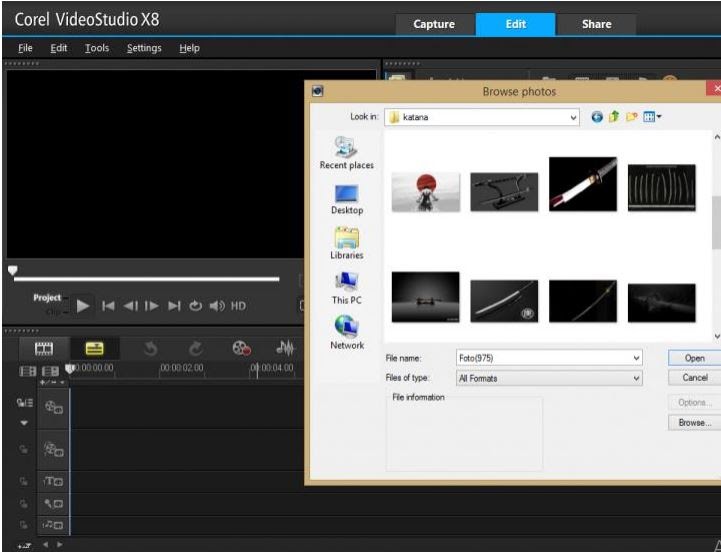Open the File menu
This screenshot has height=552, width=721.
point(25,48)
